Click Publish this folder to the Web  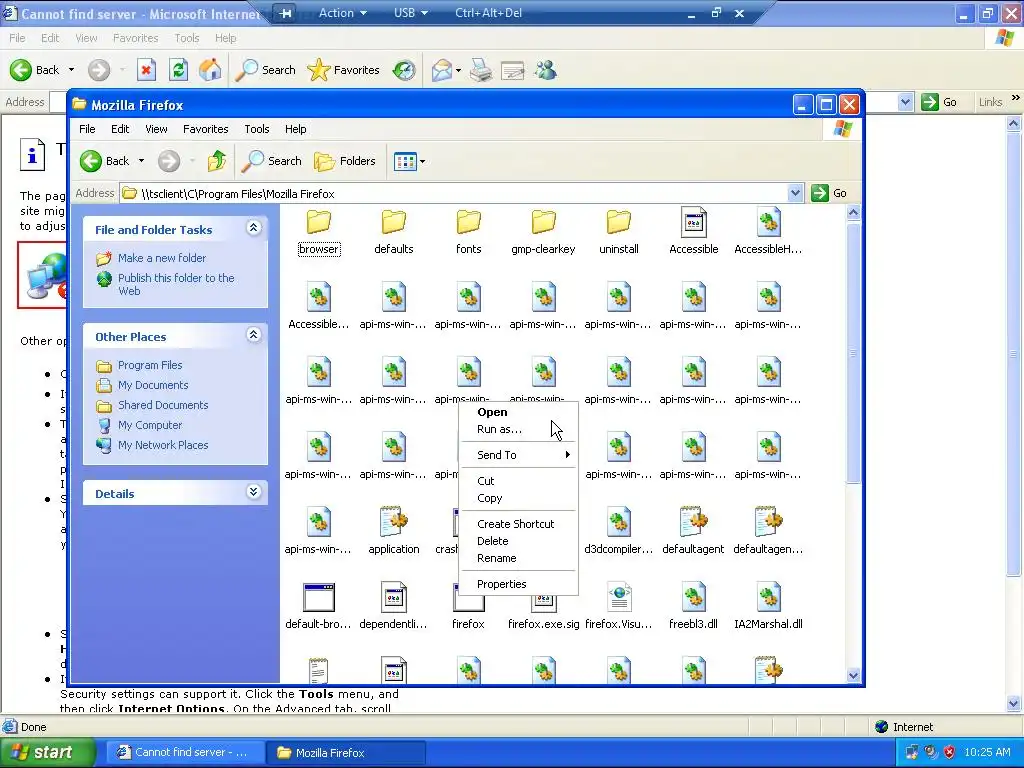click(176, 284)
